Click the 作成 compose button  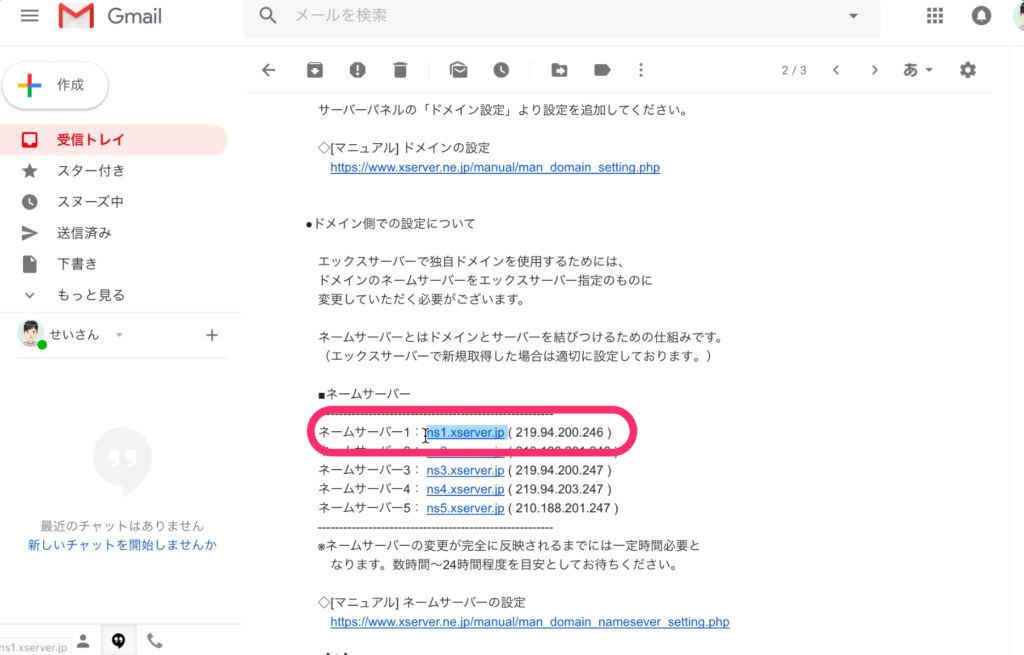click(56, 86)
